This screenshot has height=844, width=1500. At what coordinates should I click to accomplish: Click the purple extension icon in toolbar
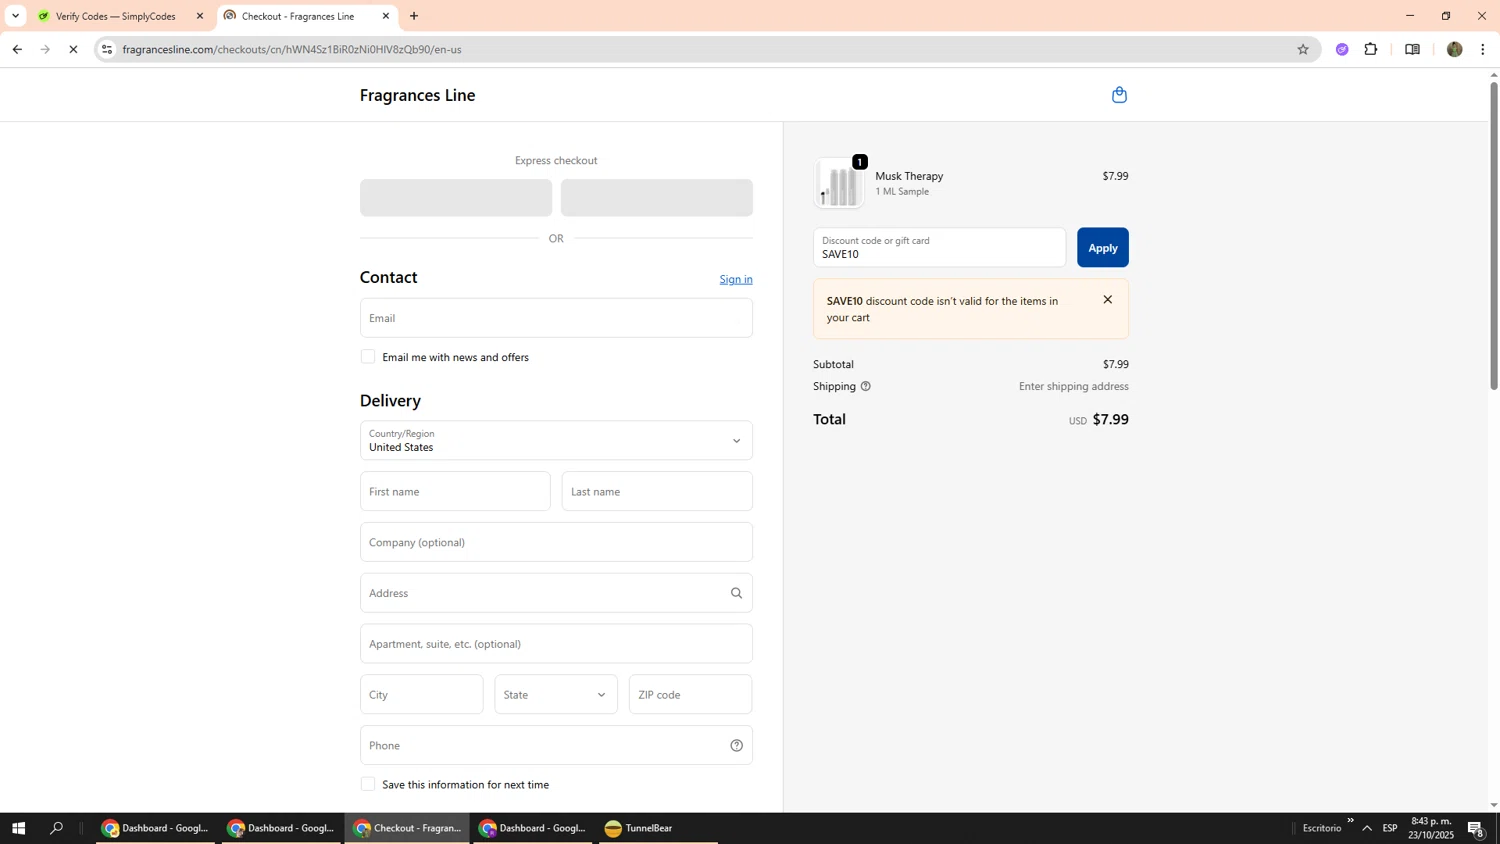[1342, 49]
